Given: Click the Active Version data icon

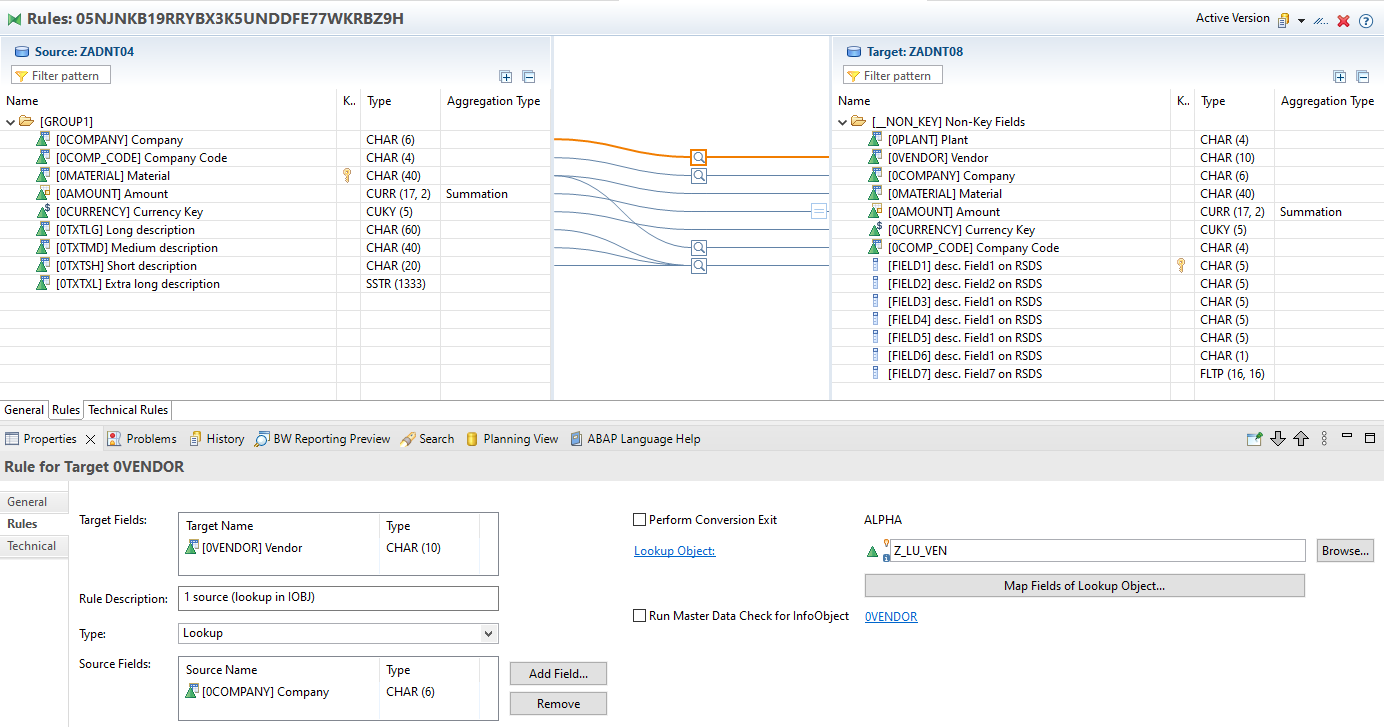Looking at the screenshot, I should (1283, 20).
